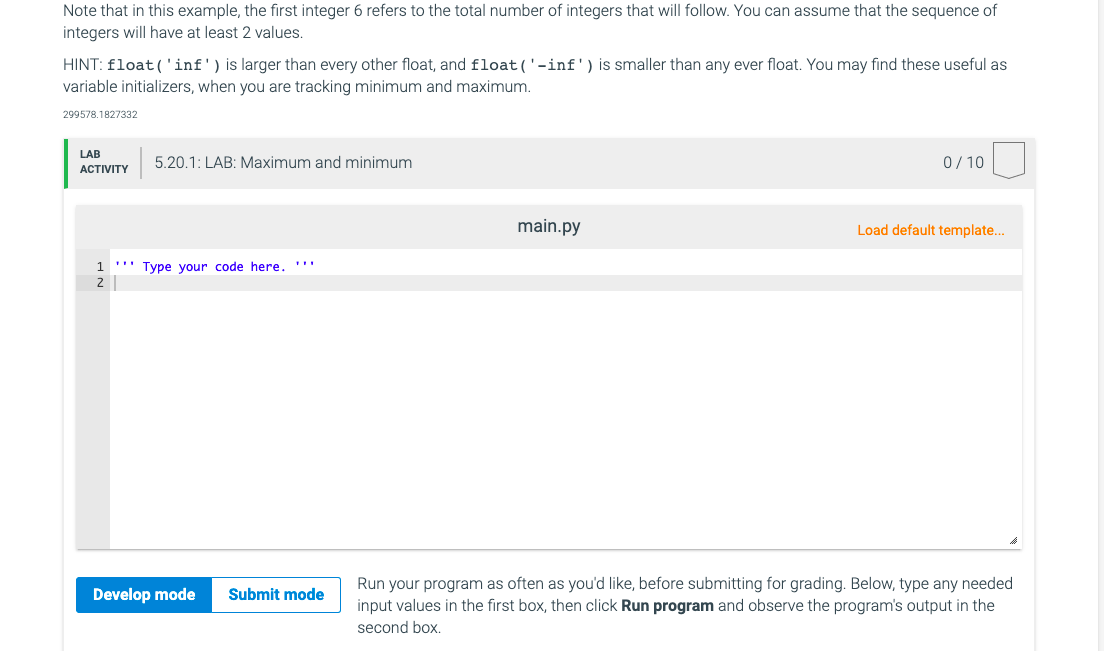Click the code editor second line
Viewport: 1104px width, 651px height.
point(300,283)
